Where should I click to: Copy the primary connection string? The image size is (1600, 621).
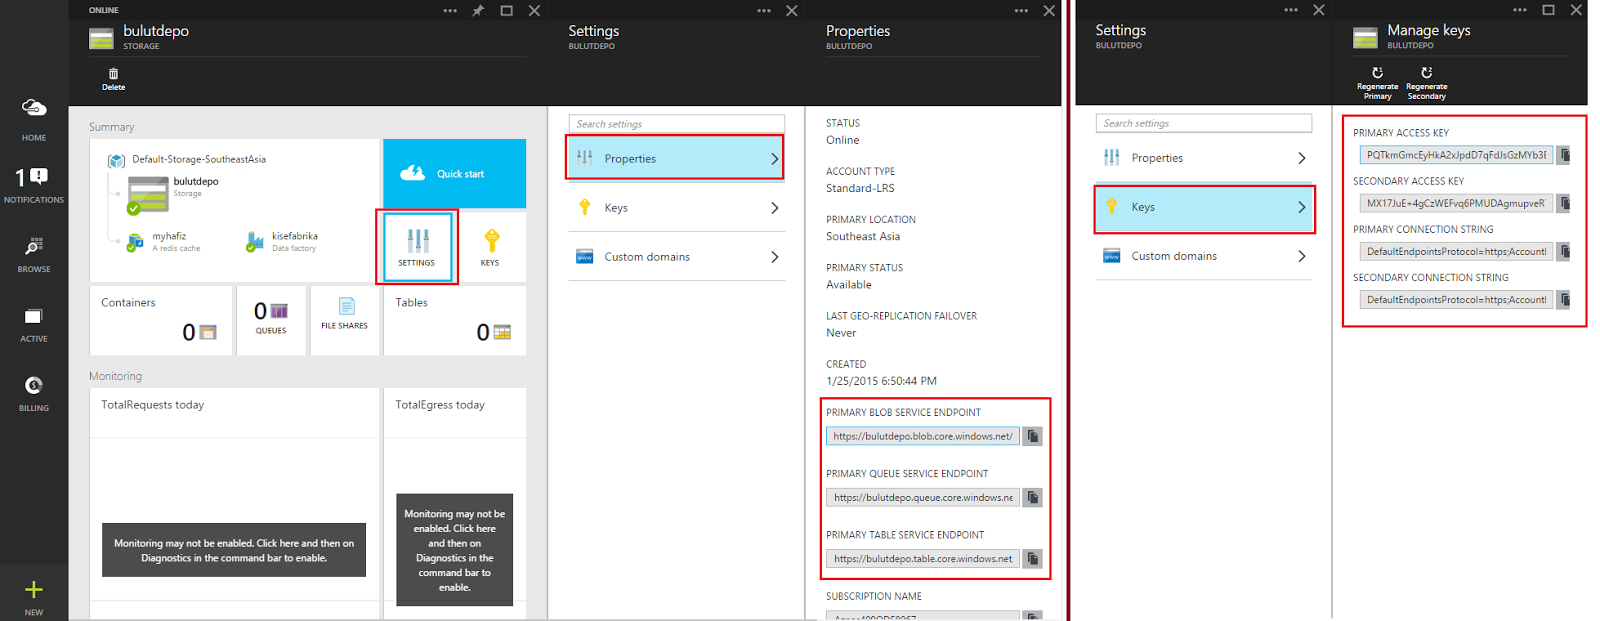(1564, 251)
